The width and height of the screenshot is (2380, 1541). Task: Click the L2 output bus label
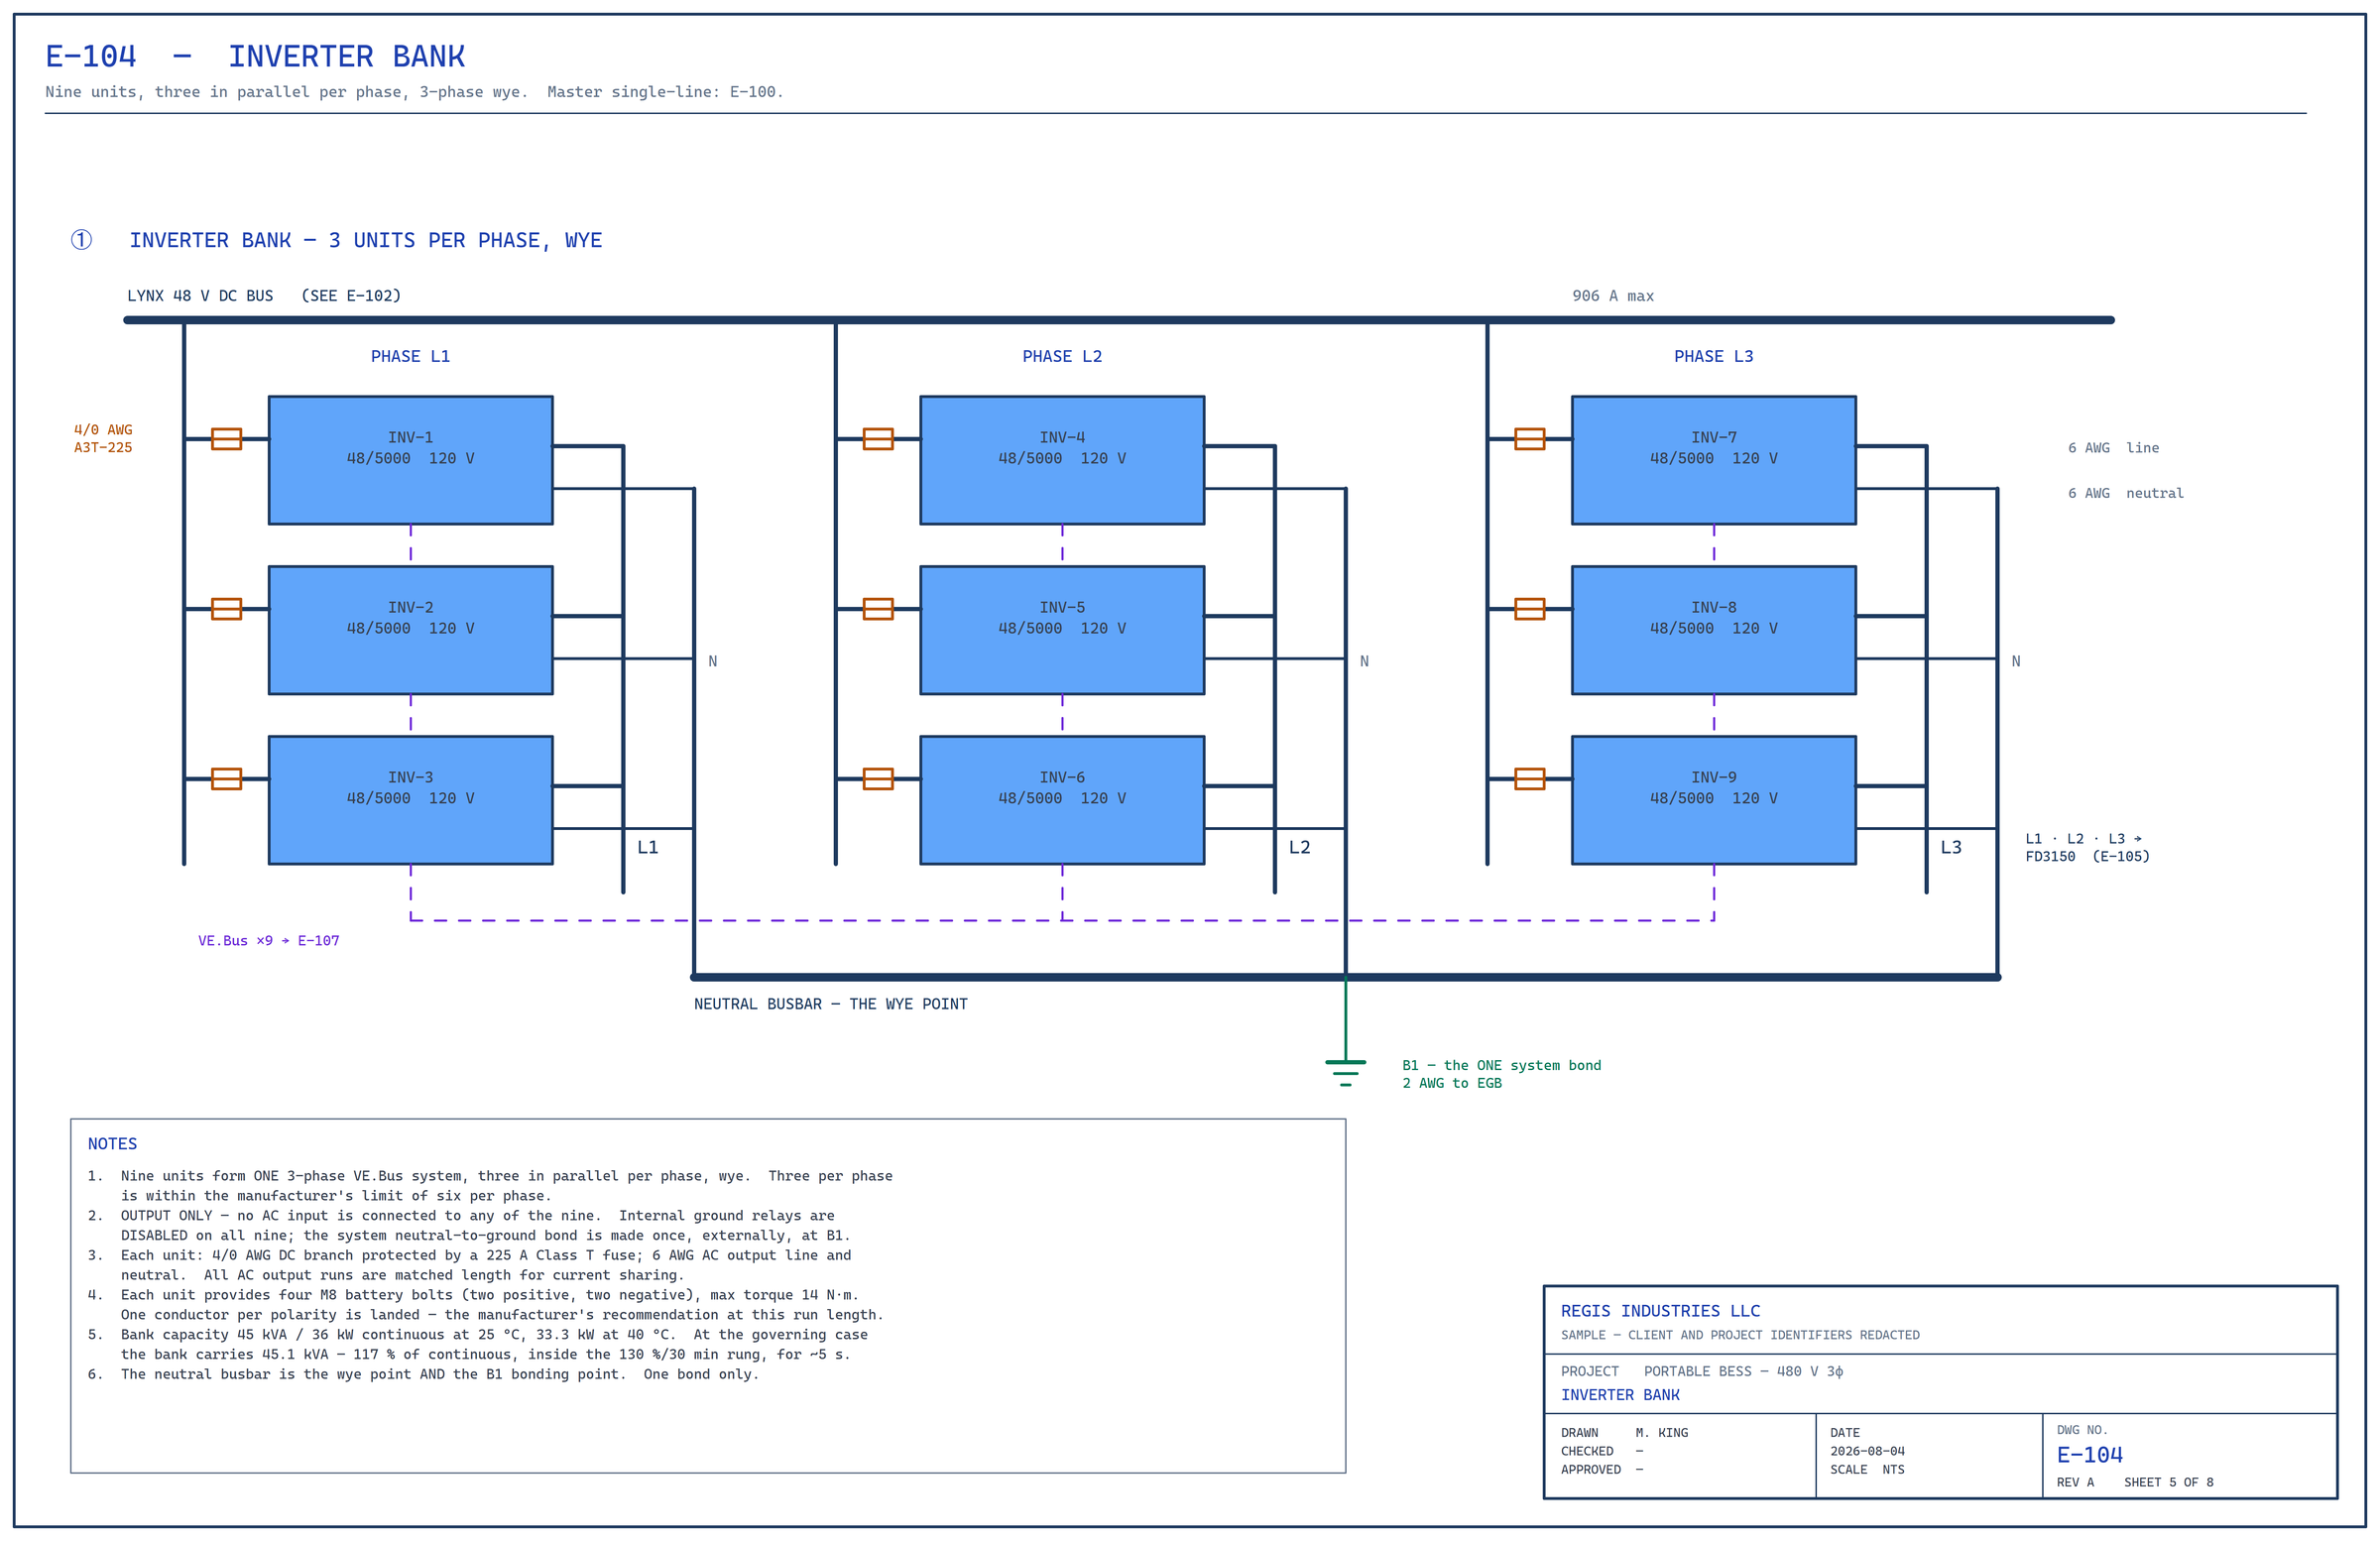click(1299, 847)
